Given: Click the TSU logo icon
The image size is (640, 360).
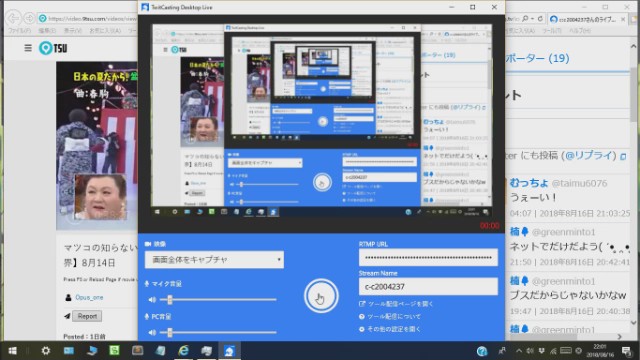Looking at the screenshot, I should (x=46, y=48).
